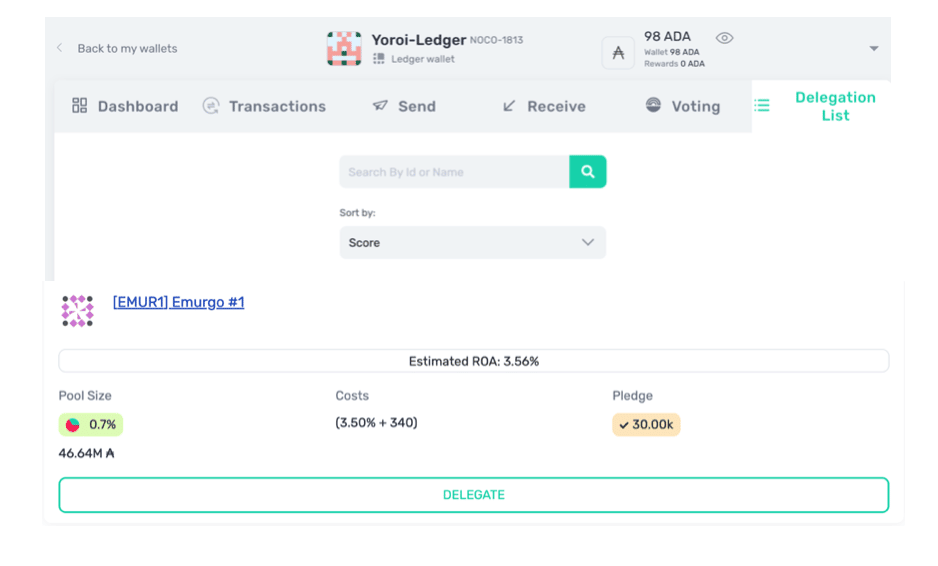This screenshot has height=566, width=938.
Task: Select the Delegation List tab
Action: pyautogui.click(x=834, y=106)
